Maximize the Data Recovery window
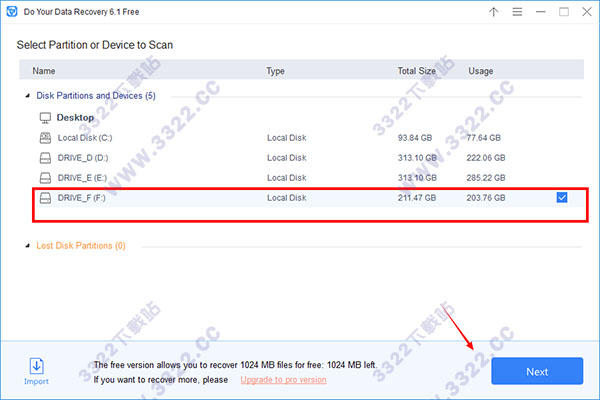Viewport: 600px width, 400px height. pyautogui.click(x=564, y=12)
